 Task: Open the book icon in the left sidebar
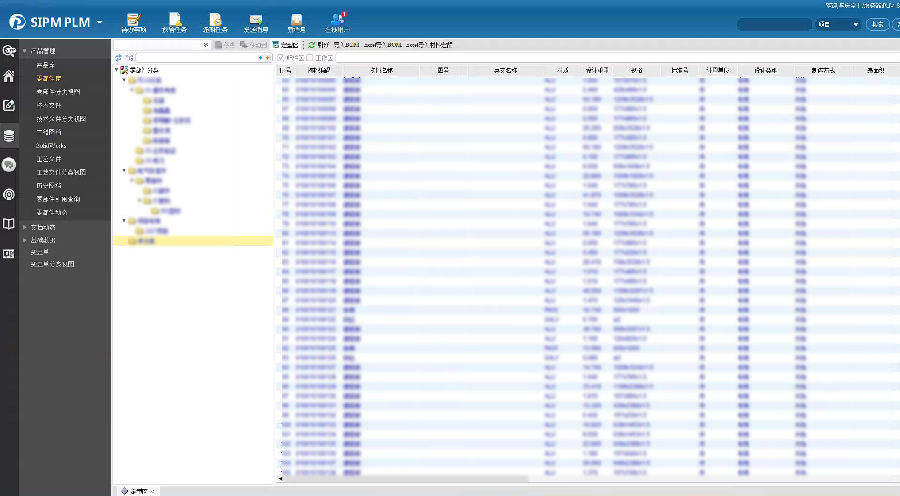tap(9, 224)
